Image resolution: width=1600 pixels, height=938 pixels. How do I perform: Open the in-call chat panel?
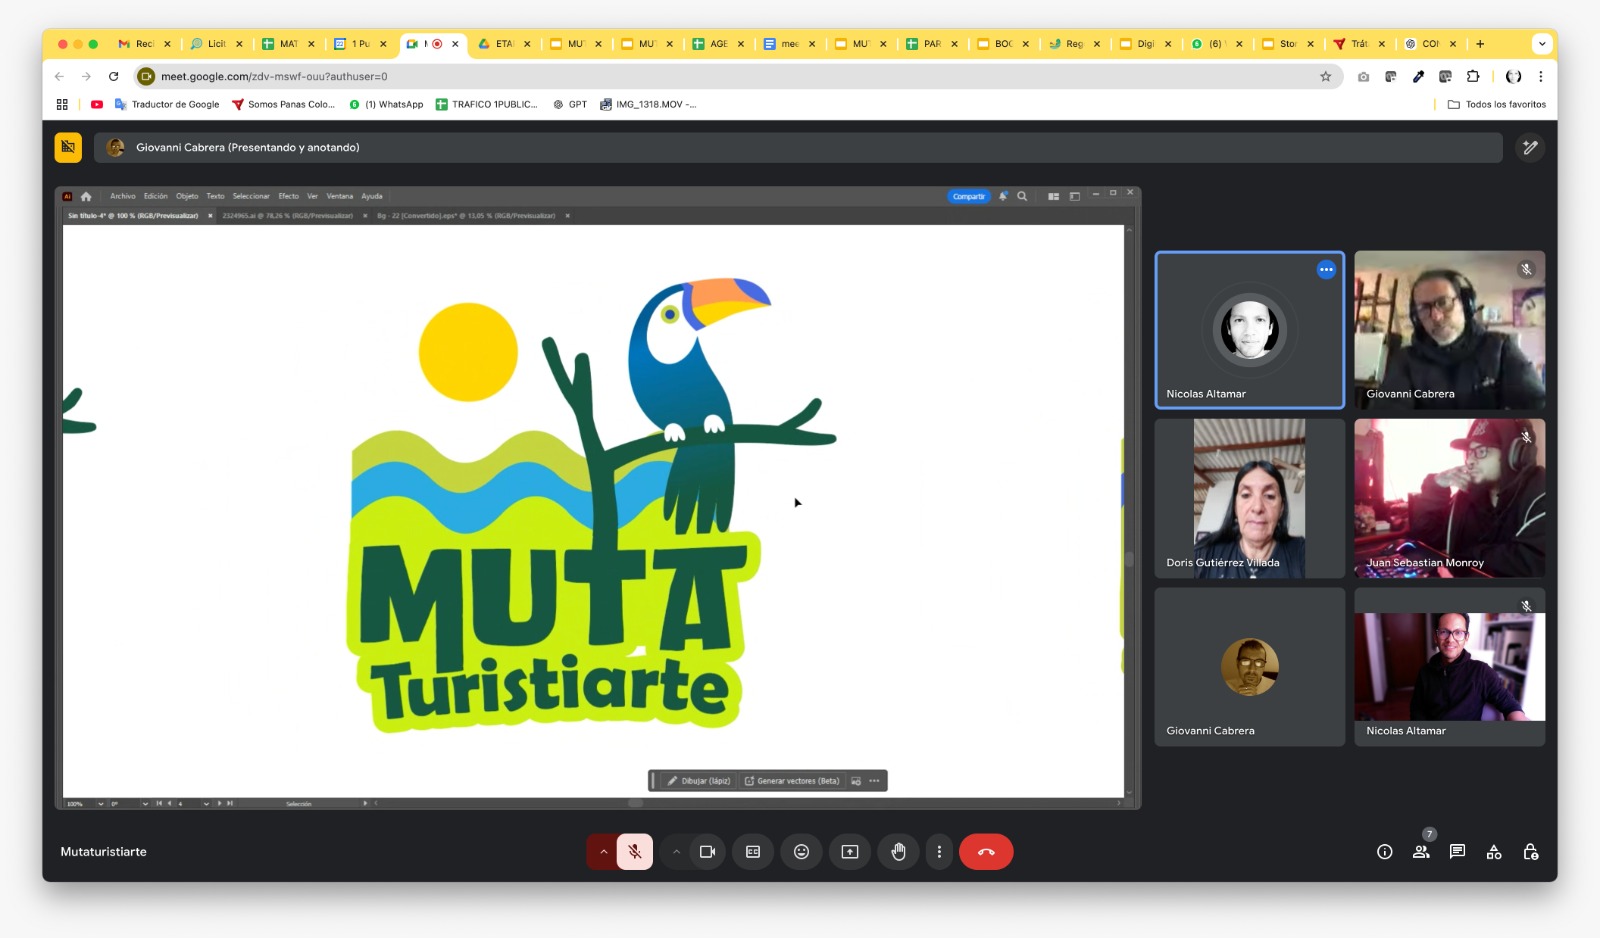[1457, 852]
